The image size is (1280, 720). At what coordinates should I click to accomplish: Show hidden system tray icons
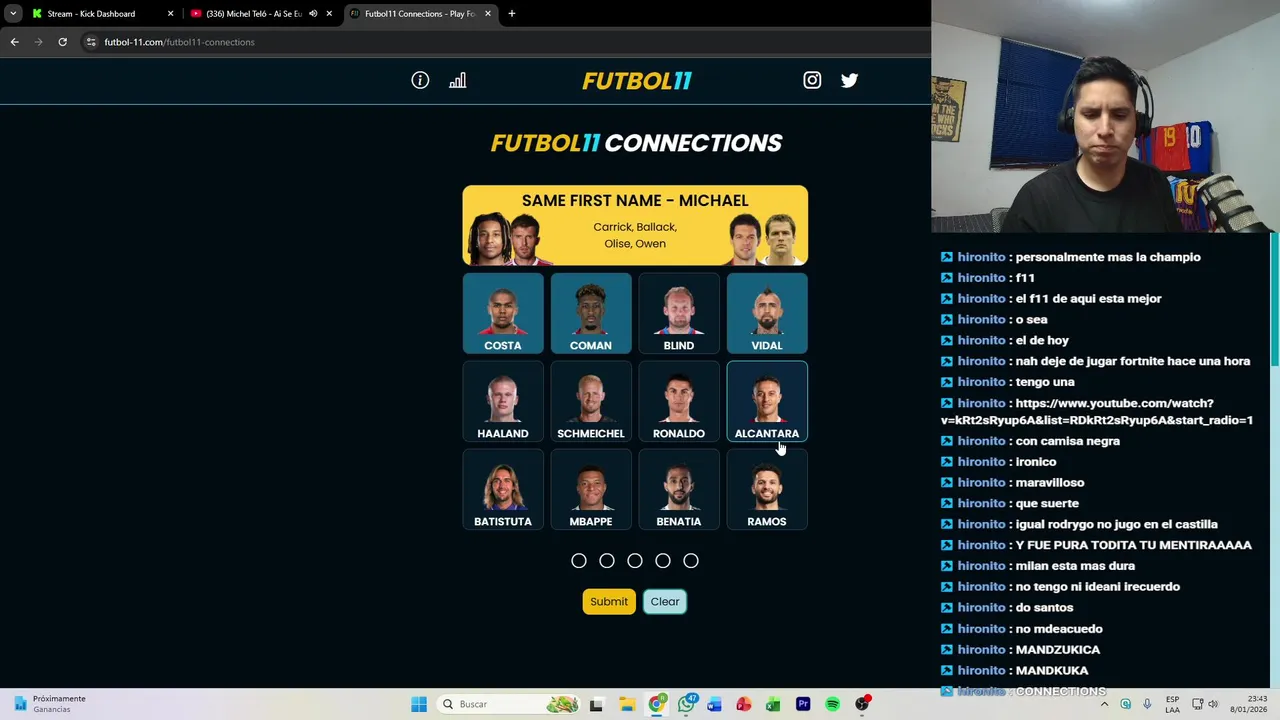[1105, 704]
